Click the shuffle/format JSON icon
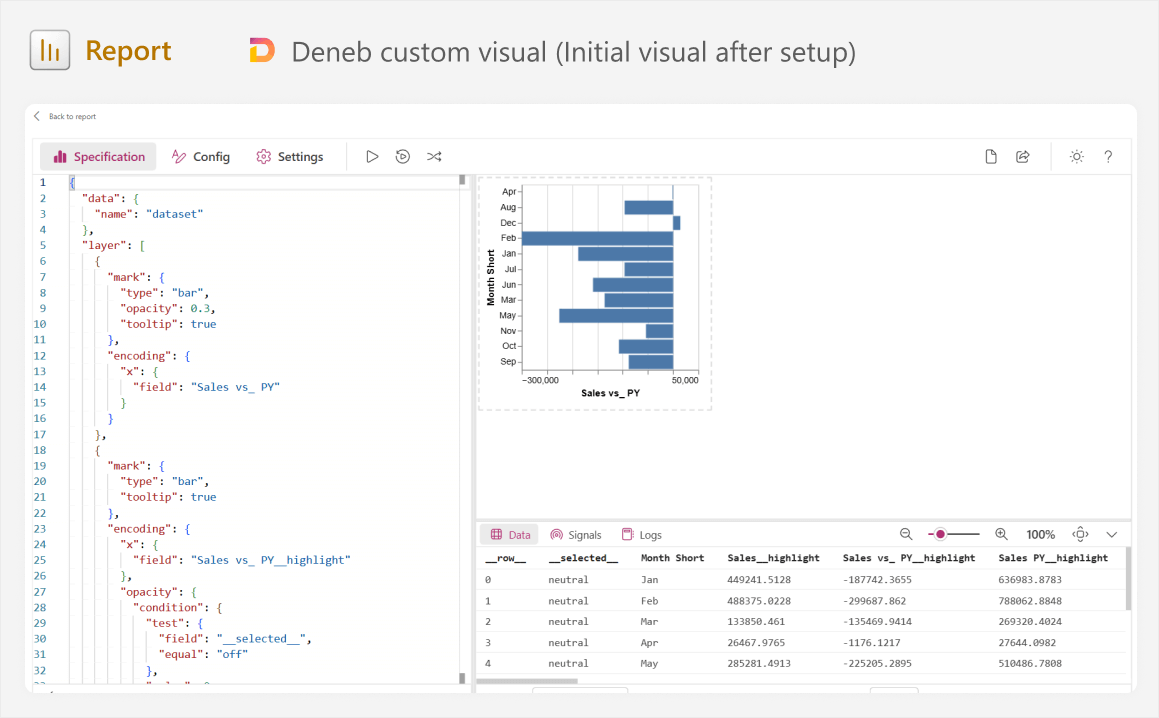1159x718 pixels. [434, 157]
